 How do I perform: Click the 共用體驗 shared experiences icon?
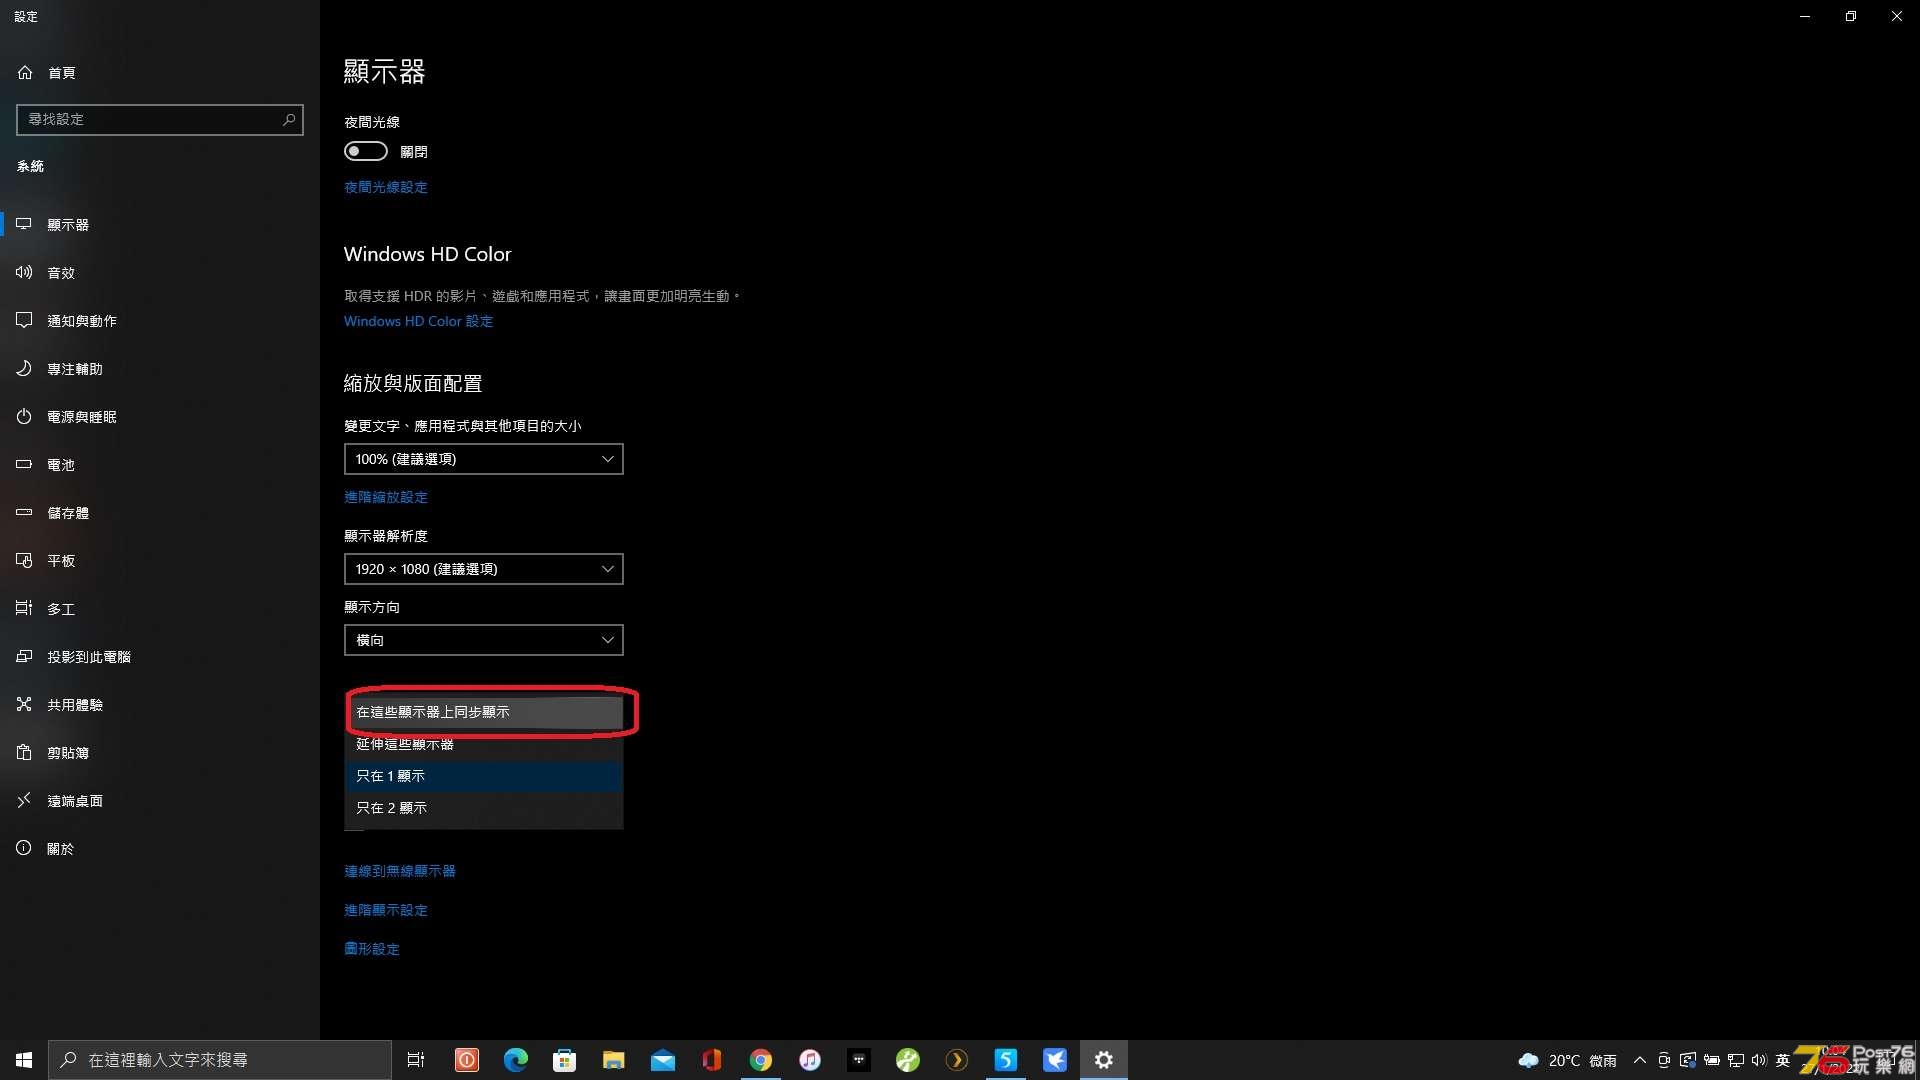click(x=24, y=704)
